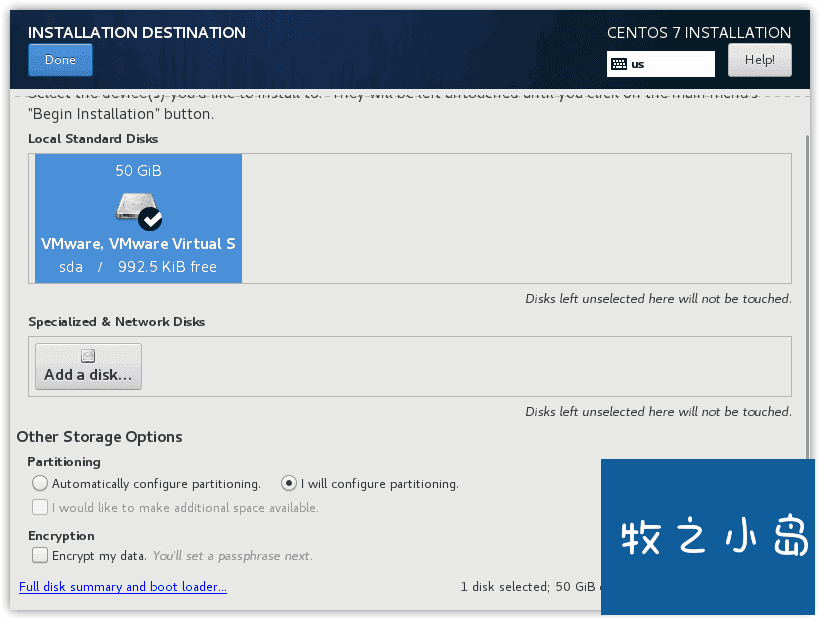Click the 'Local Standard Disks' heading

click(93, 139)
